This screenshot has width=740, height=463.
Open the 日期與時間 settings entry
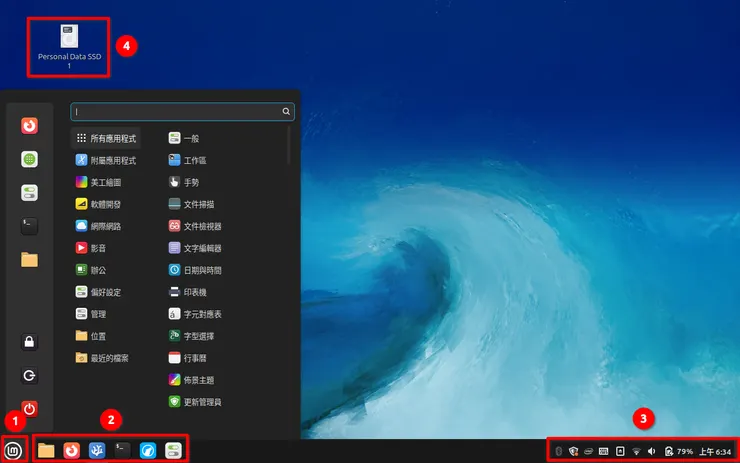[195, 270]
